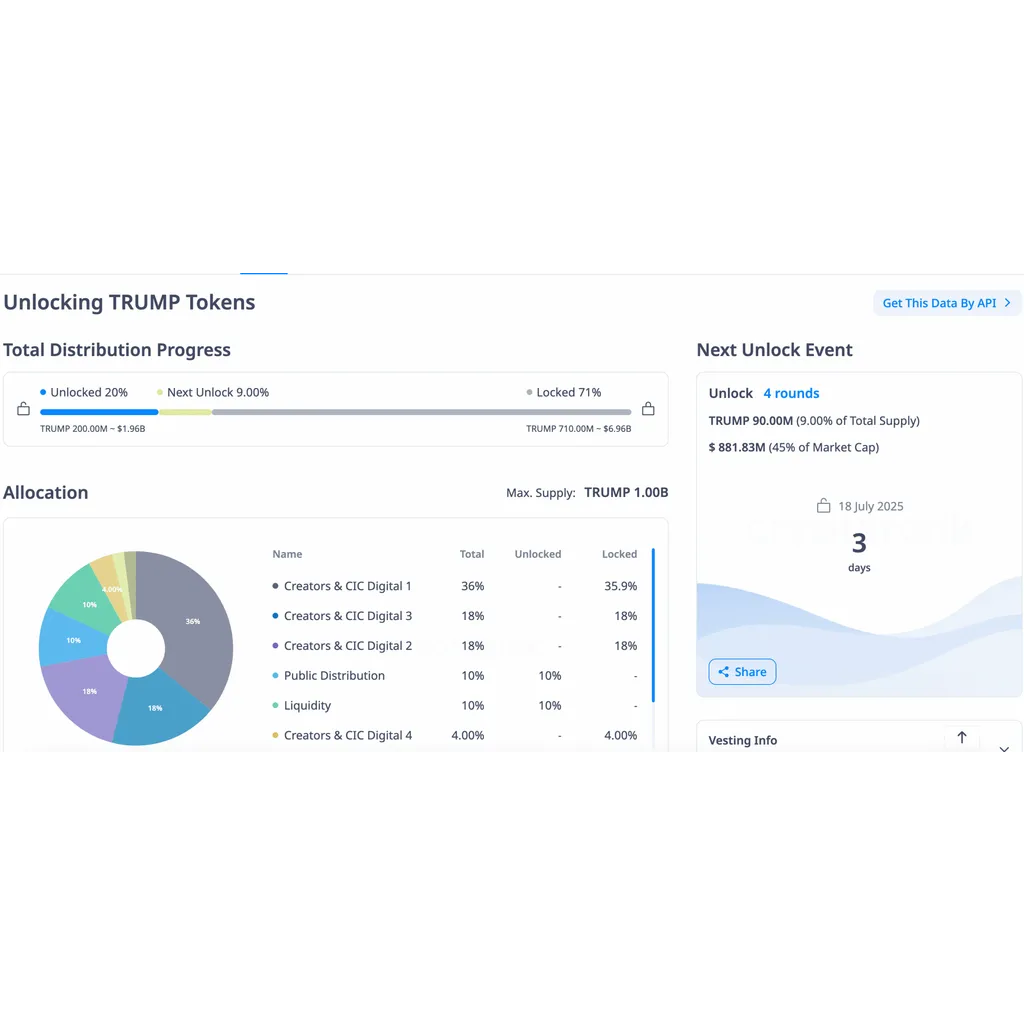Image resolution: width=1024 pixels, height=1024 pixels.
Task: Click the blue unlocked segment of progress bar
Action: [99, 412]
